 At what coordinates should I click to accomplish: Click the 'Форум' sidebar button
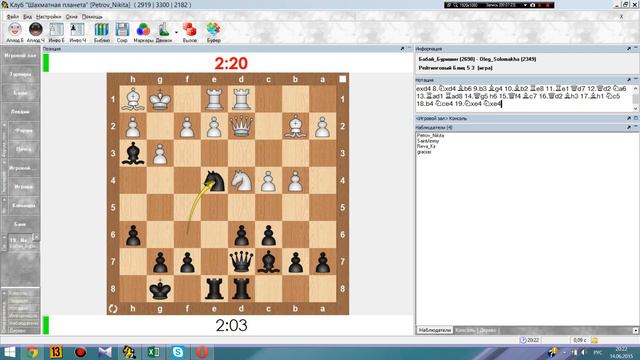click(23, 131)
